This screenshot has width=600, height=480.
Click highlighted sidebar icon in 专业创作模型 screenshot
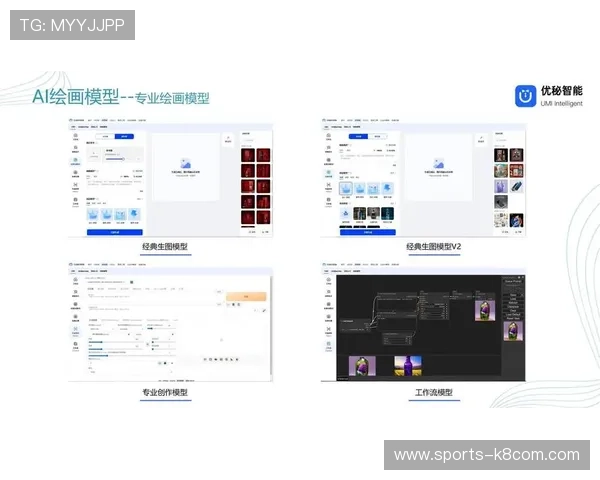[x=75, y=330]
